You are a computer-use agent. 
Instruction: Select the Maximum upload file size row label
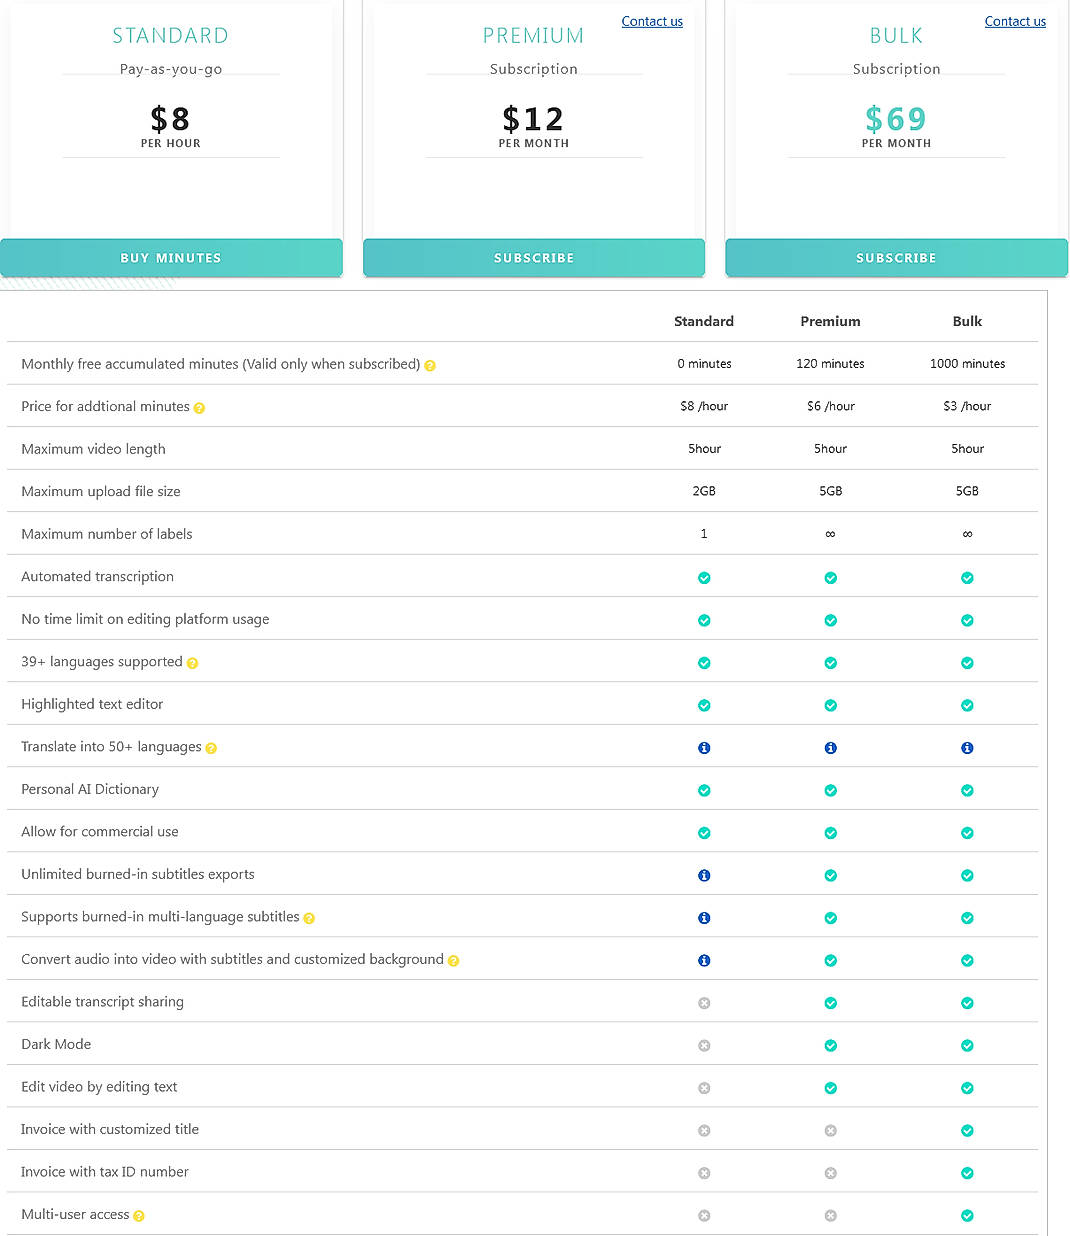tap(100, 491)
